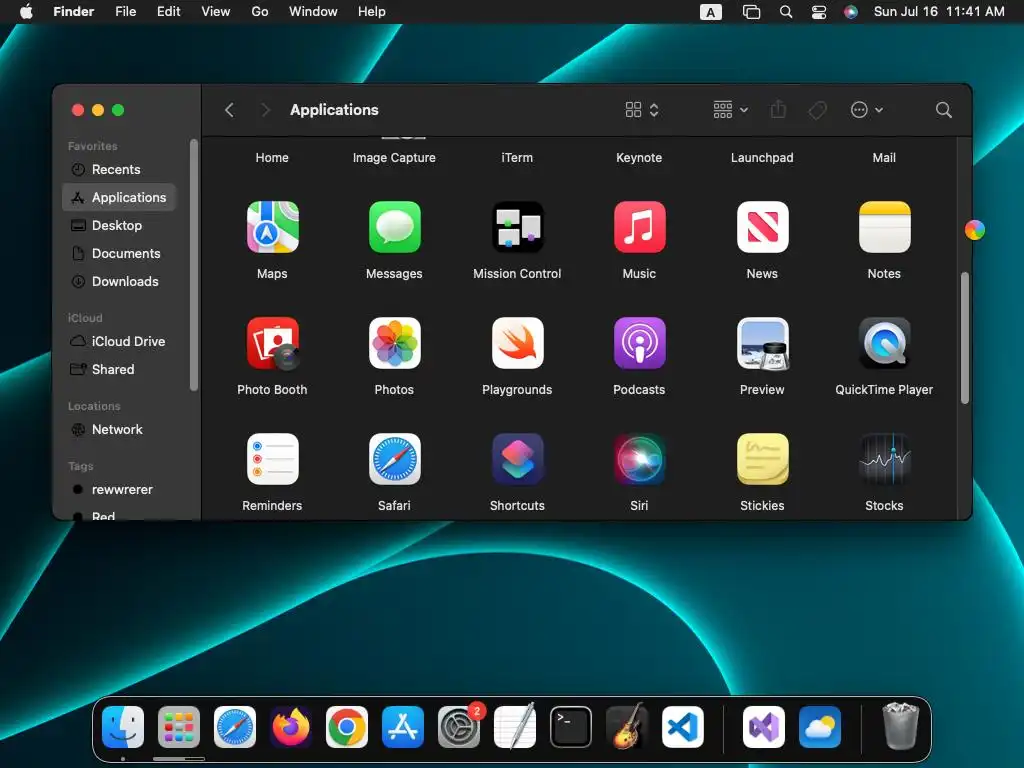This screenshot has width=1024, height=768.
Task: Select the Mission Control app icon
Action: click(x=517, y=227)
